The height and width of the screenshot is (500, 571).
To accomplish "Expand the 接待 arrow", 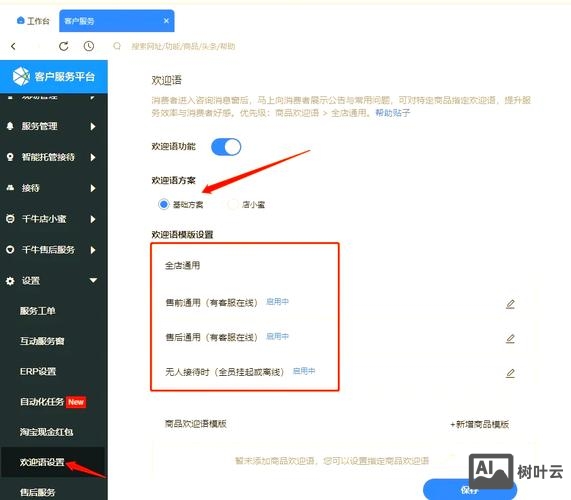I will pos(93,188).
